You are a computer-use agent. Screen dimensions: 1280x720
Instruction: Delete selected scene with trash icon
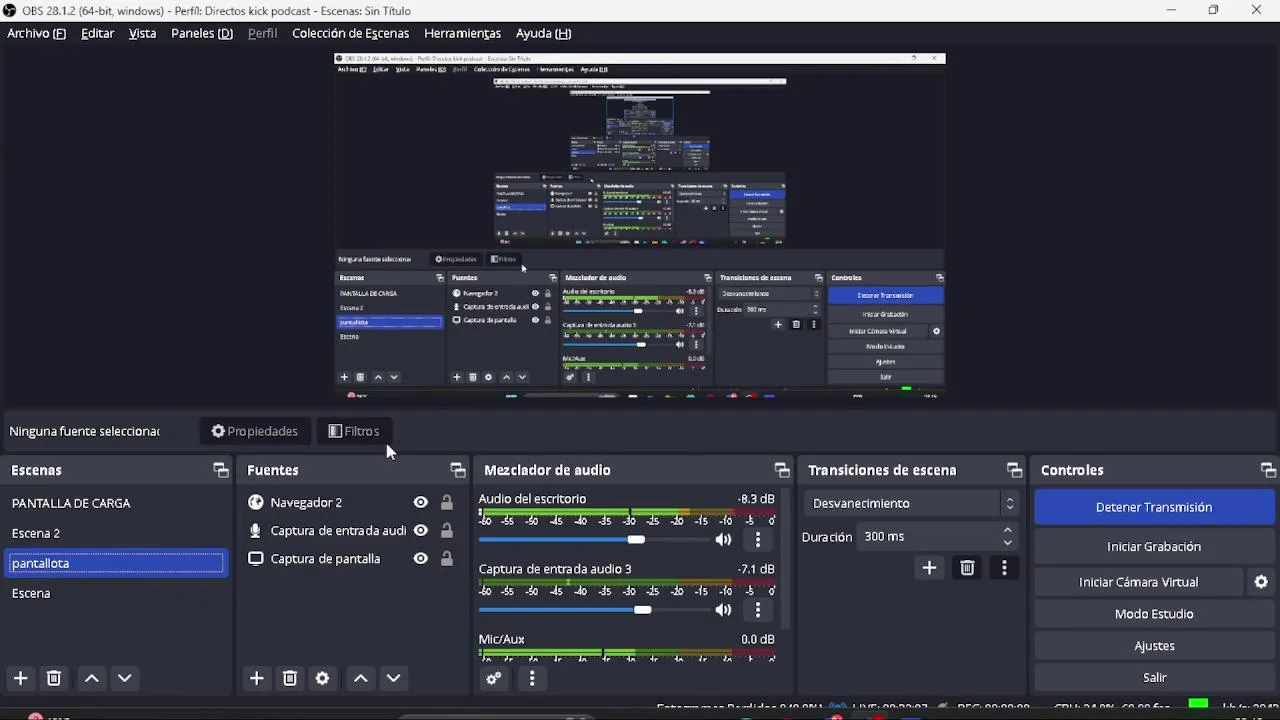(x=54, y=678)
